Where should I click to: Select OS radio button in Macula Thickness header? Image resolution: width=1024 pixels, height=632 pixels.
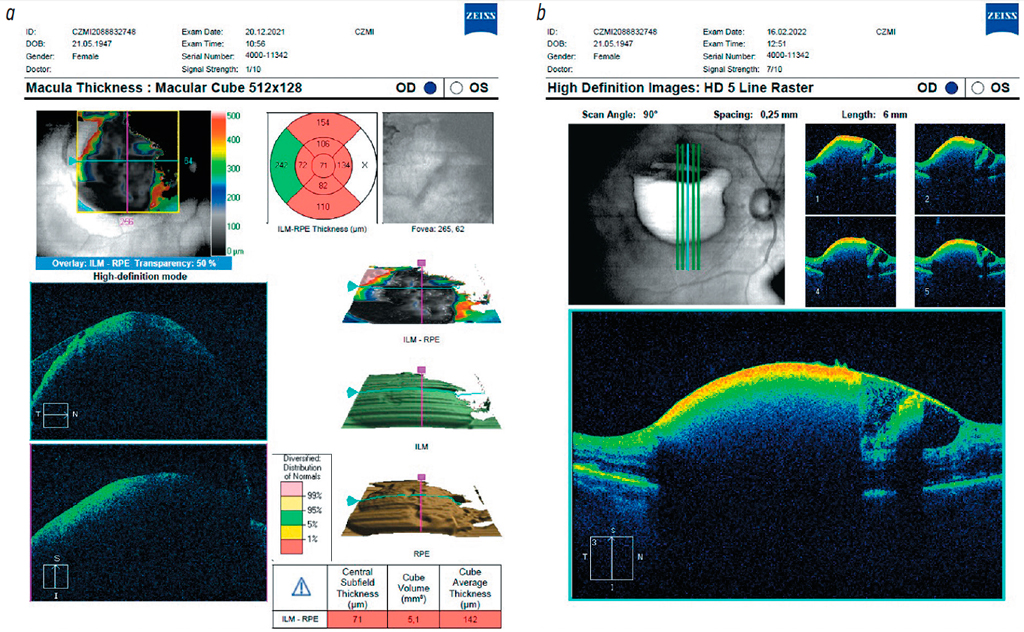(457, 88)
